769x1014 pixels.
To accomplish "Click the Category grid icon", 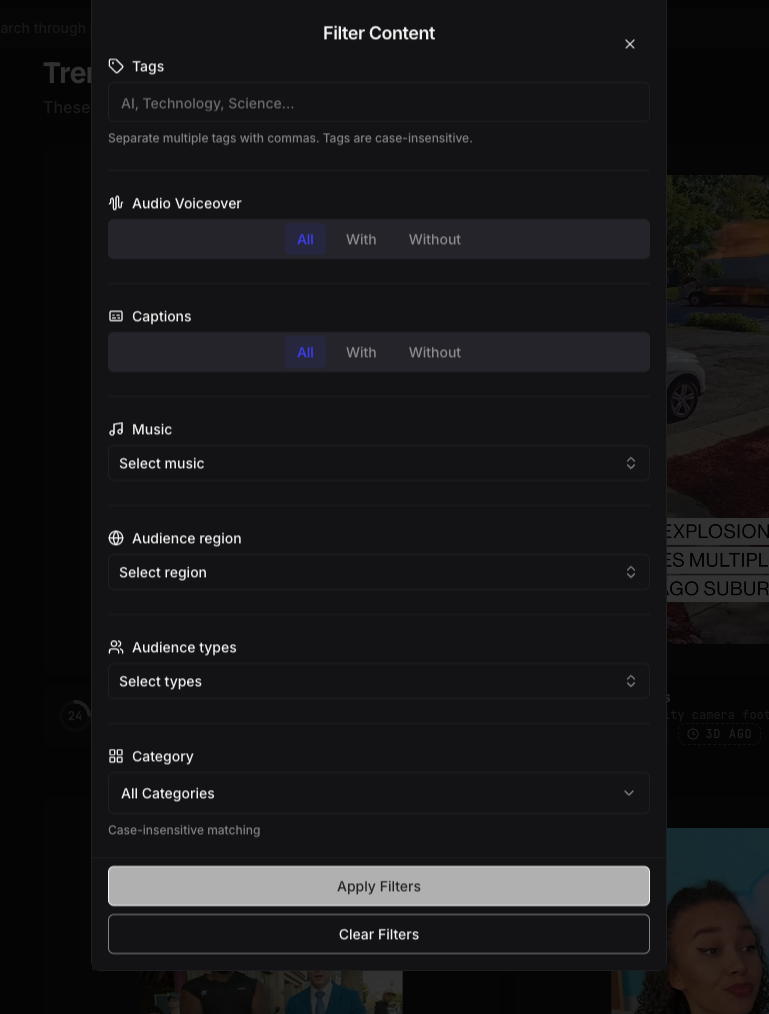I will [116, 756].
